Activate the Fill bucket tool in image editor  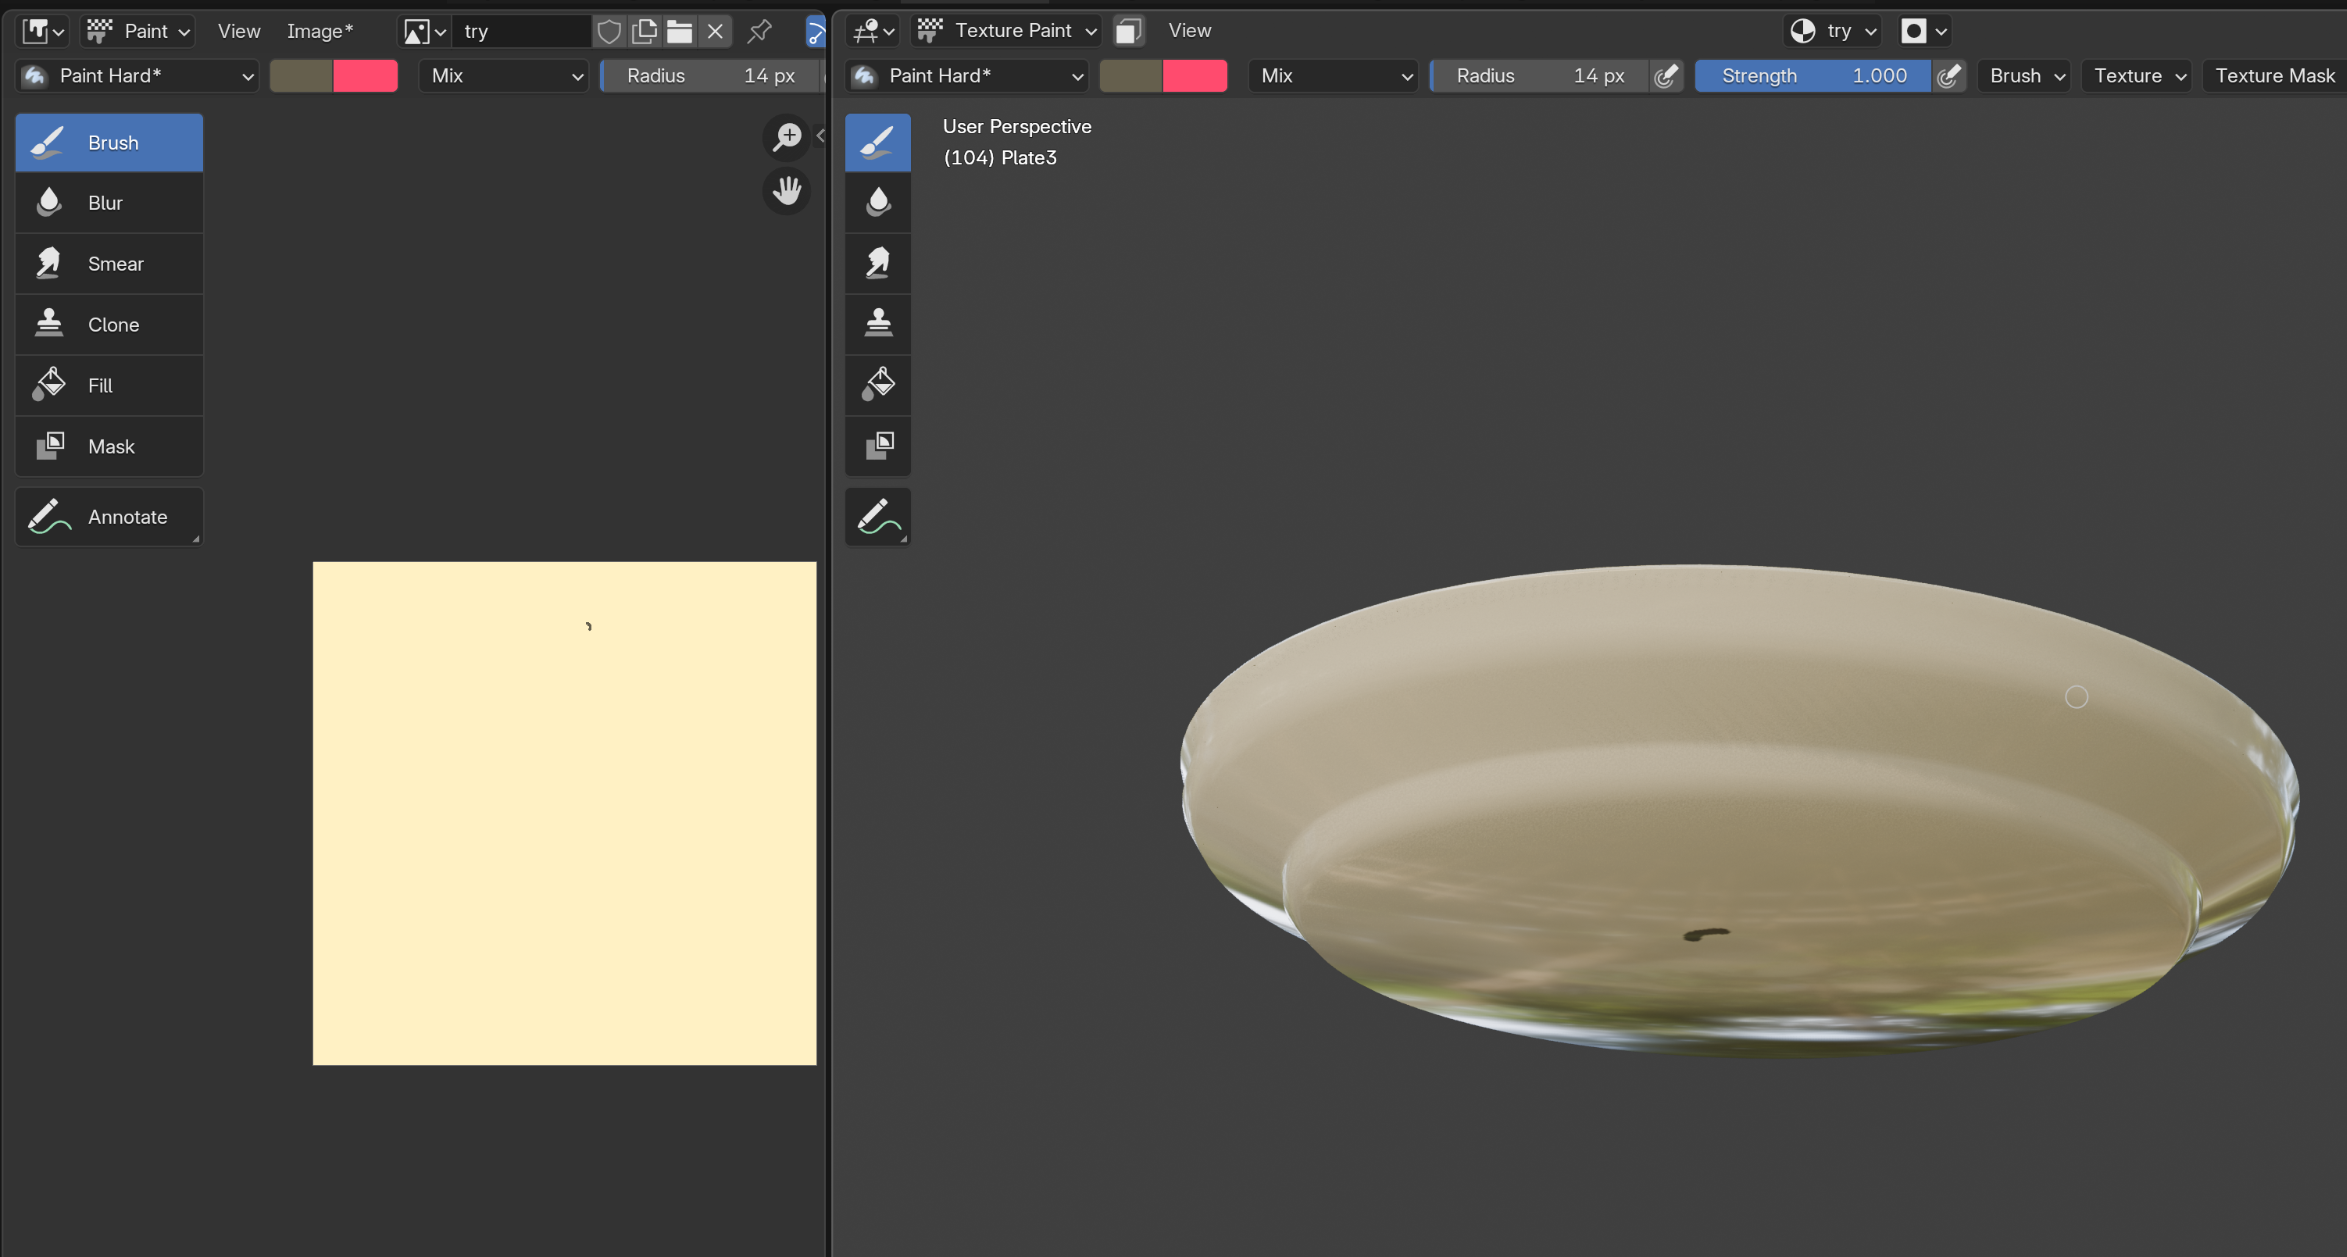click(x=108, y=386)
